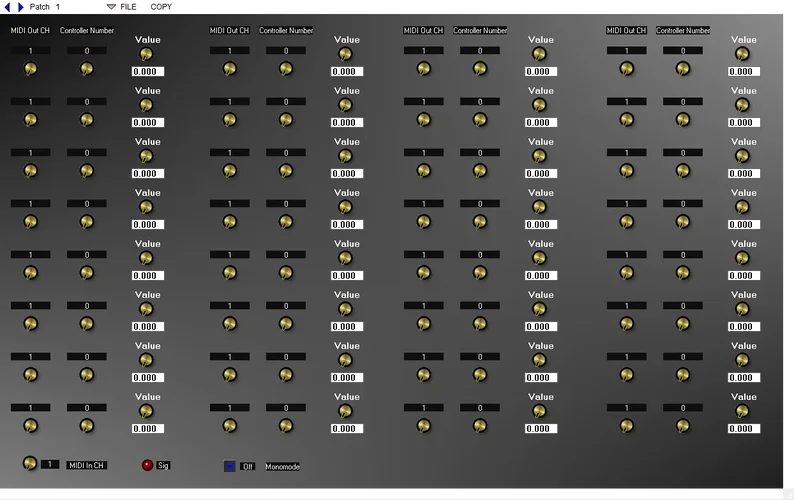Screen dimensions: 794x500
Task: Click the Off state label beside Monomode
Action: (x=247, y=467)
